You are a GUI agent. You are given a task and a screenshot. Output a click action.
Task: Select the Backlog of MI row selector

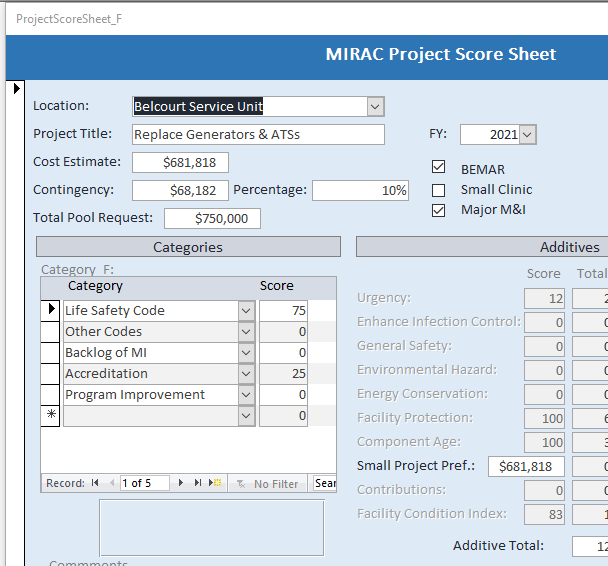50,352
